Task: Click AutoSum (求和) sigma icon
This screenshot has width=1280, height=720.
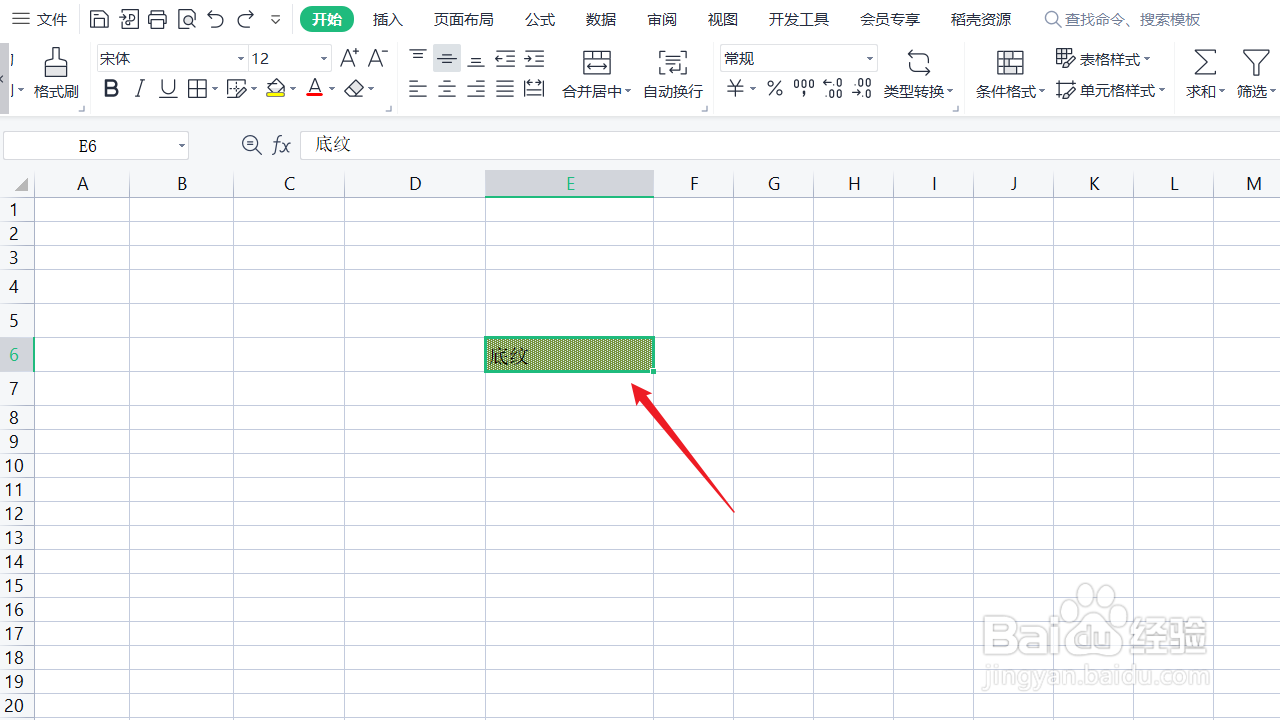Action: coord(1205,63)
